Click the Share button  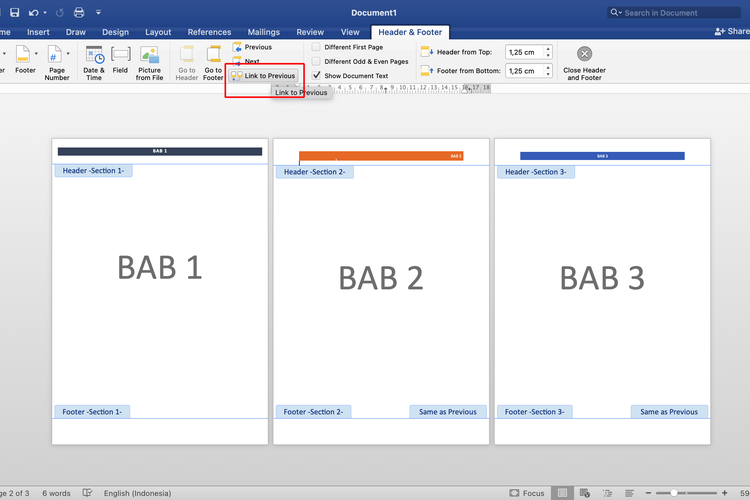pos(732,31)
